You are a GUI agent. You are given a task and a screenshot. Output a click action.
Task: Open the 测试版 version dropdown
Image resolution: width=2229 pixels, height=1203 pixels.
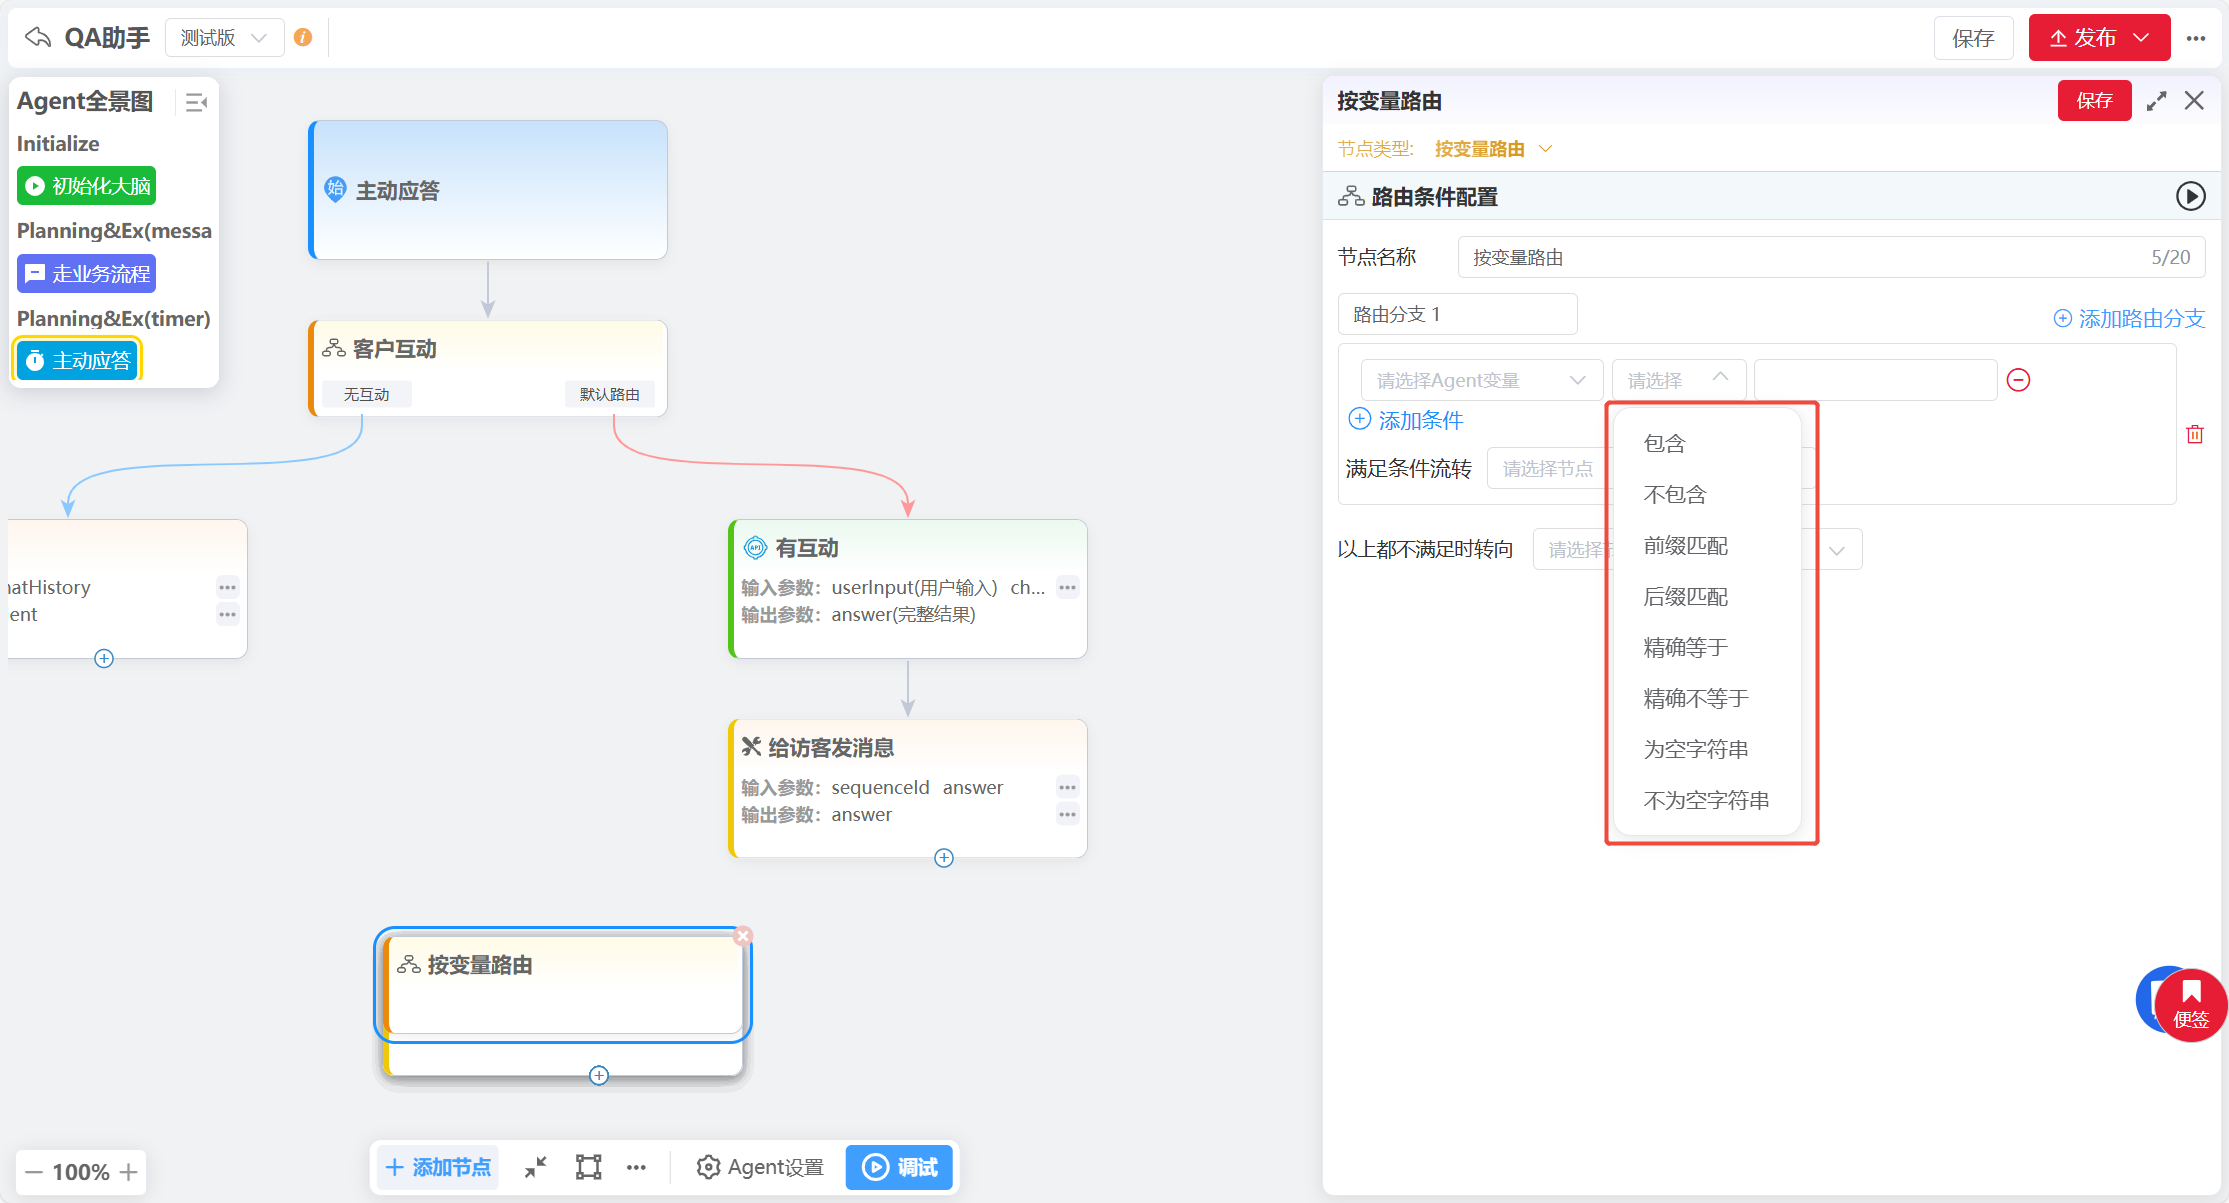(224, 38)
